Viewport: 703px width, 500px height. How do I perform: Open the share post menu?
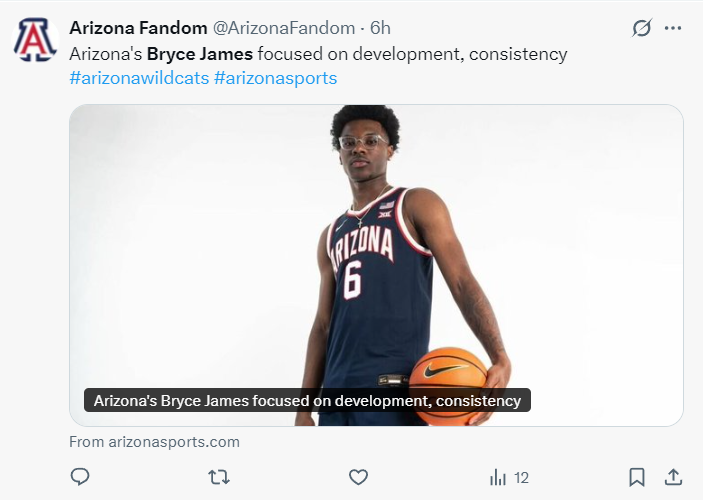pyautogui.click(x=674, y=477)
